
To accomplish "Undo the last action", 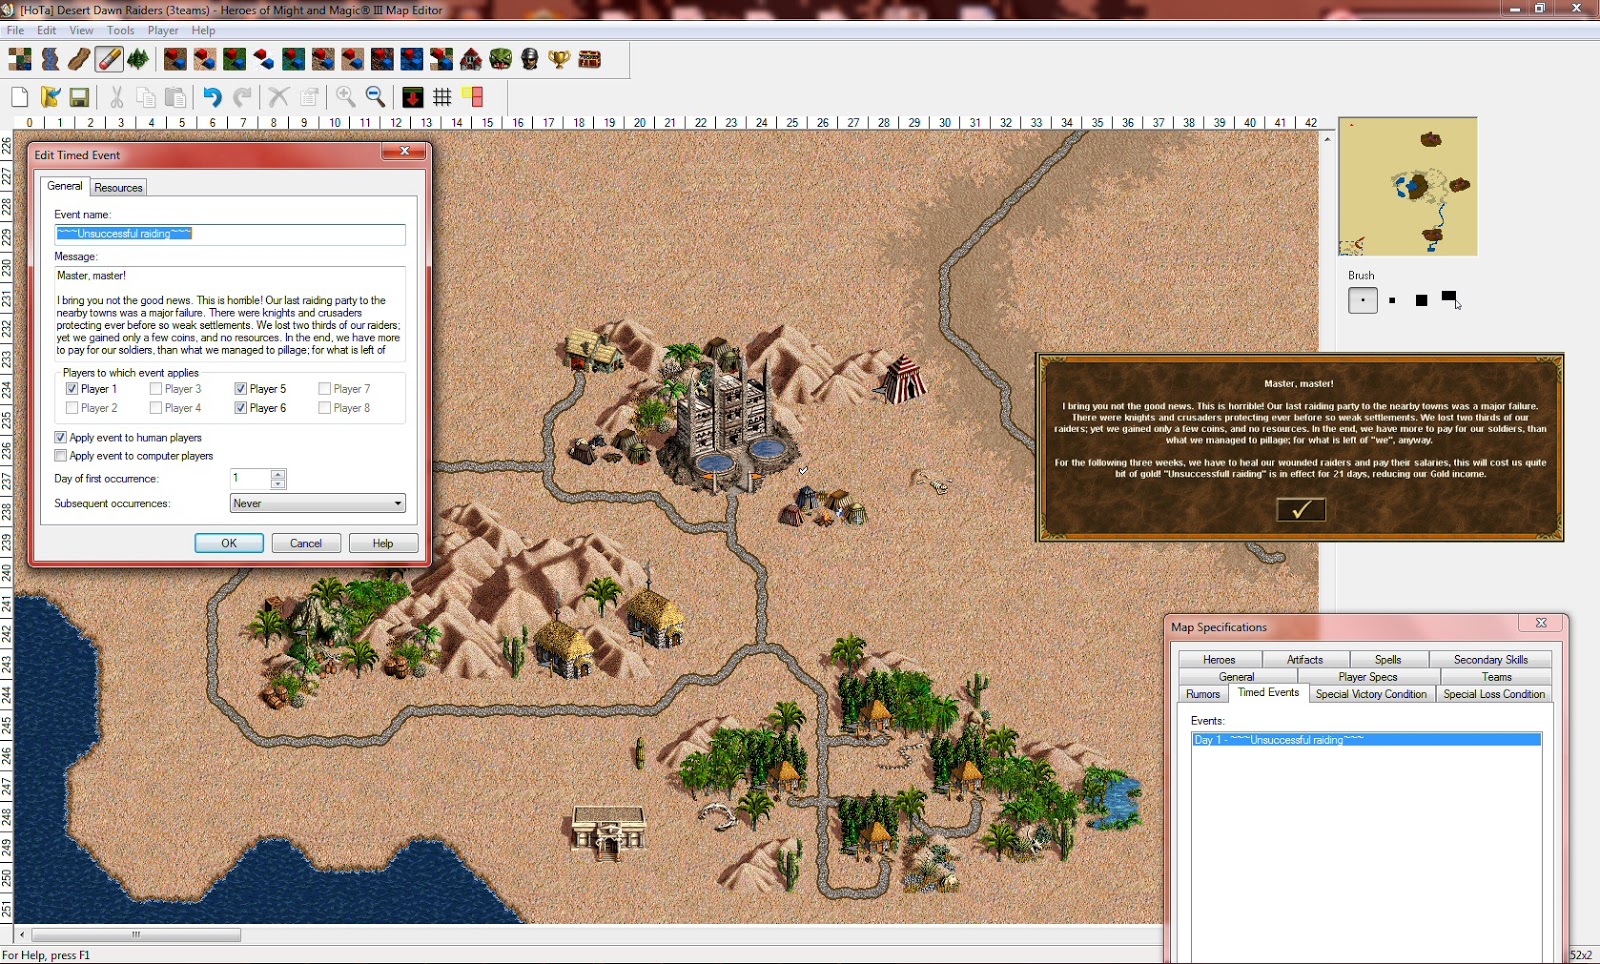I will (x=212, y=97).
